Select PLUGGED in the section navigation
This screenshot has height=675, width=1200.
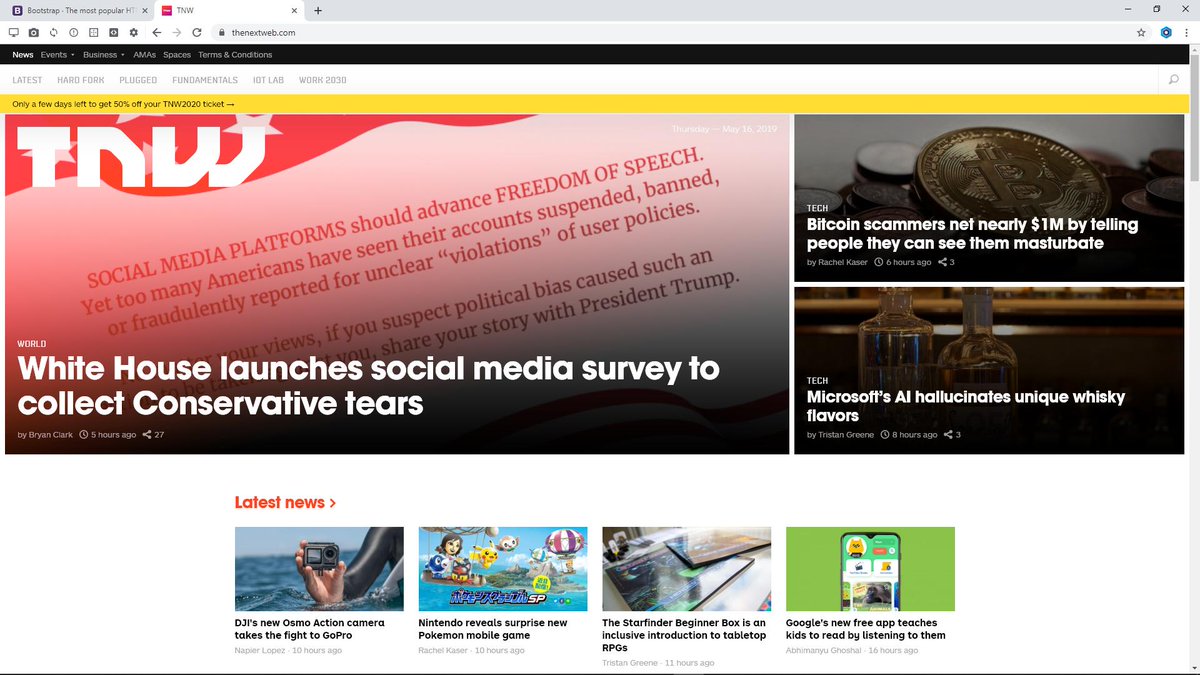tap(138, 80)
